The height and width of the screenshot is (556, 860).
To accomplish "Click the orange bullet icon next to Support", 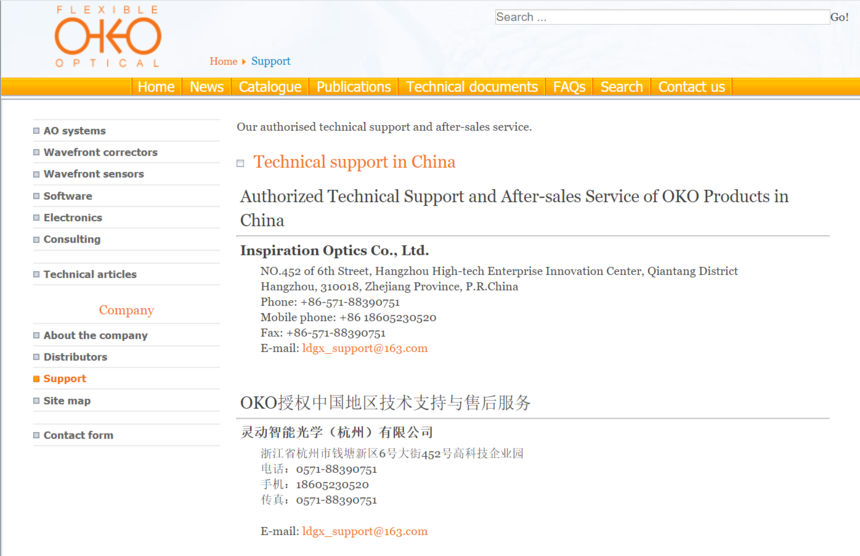I will (x=36, y=379).
